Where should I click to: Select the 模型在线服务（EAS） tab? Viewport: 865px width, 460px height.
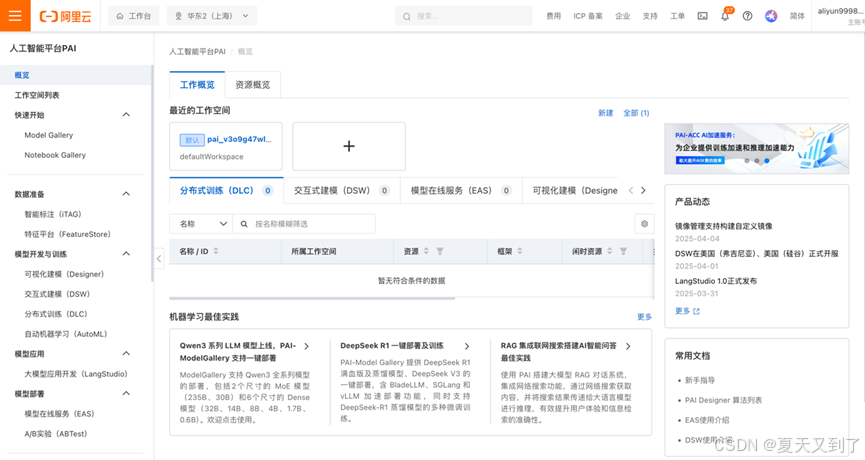(x=461, y=191)
